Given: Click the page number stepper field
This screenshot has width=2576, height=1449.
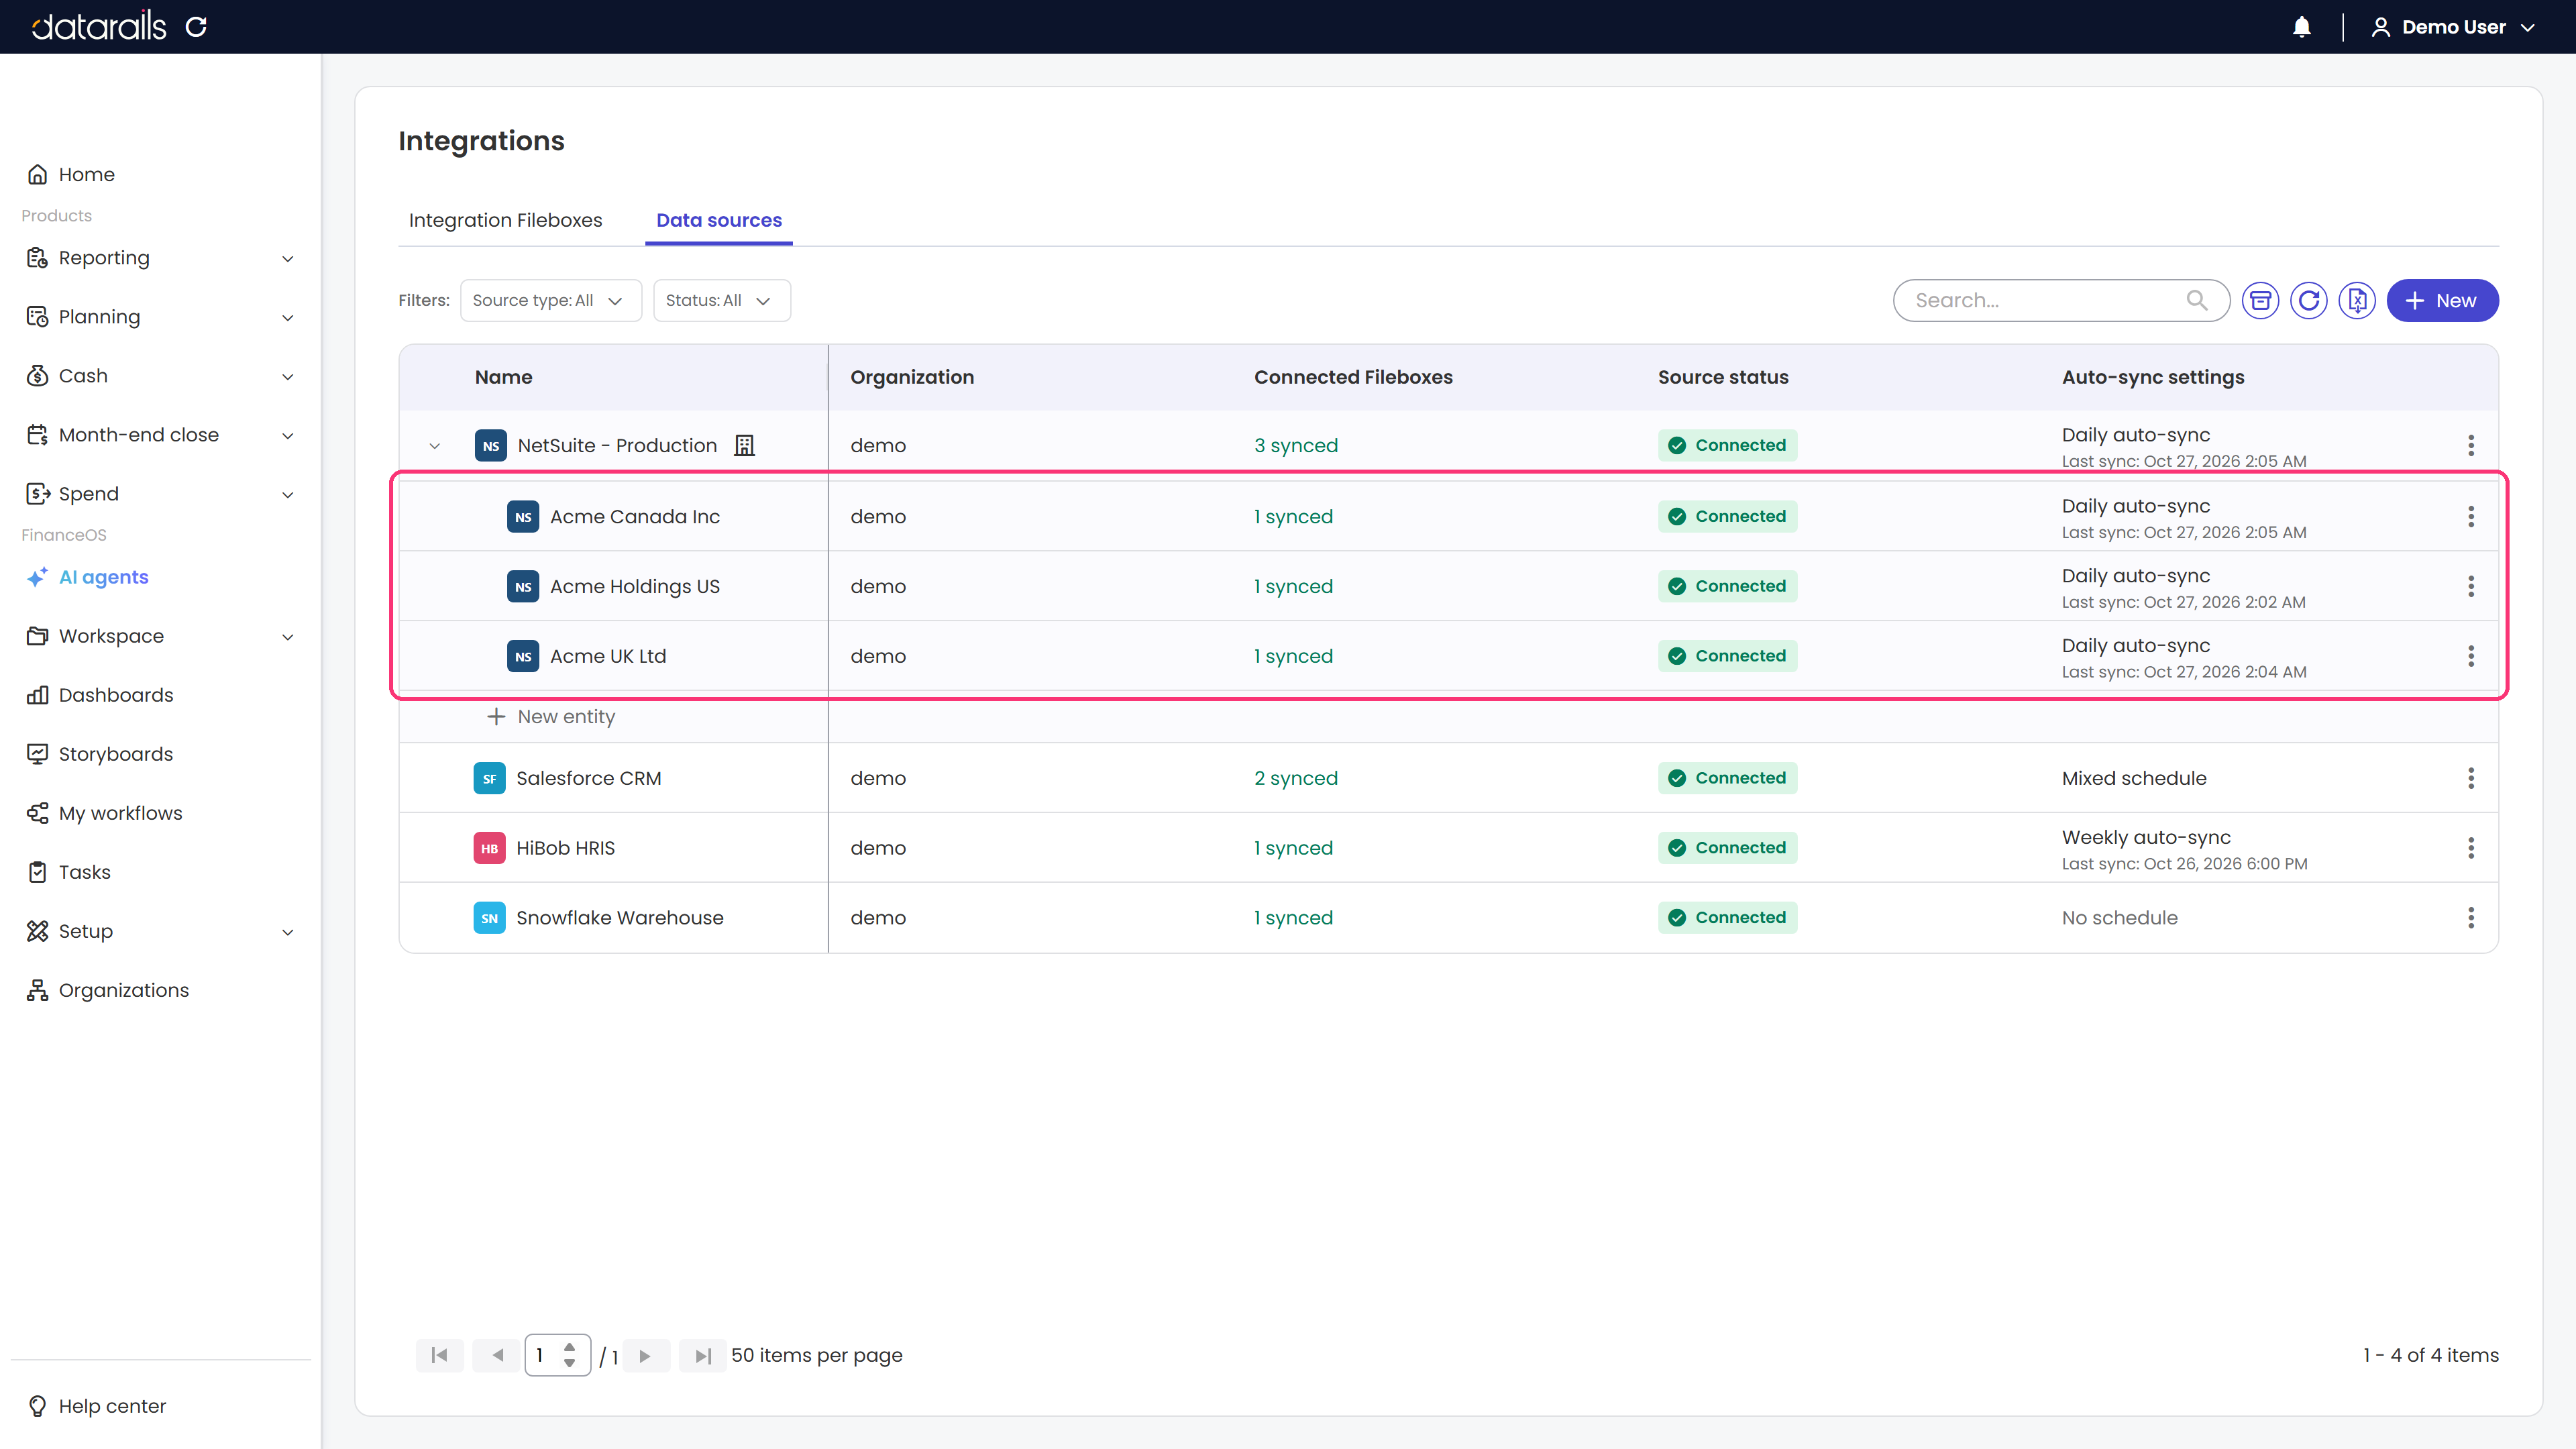Looking at the screenshot, I should click(557, 1355).
